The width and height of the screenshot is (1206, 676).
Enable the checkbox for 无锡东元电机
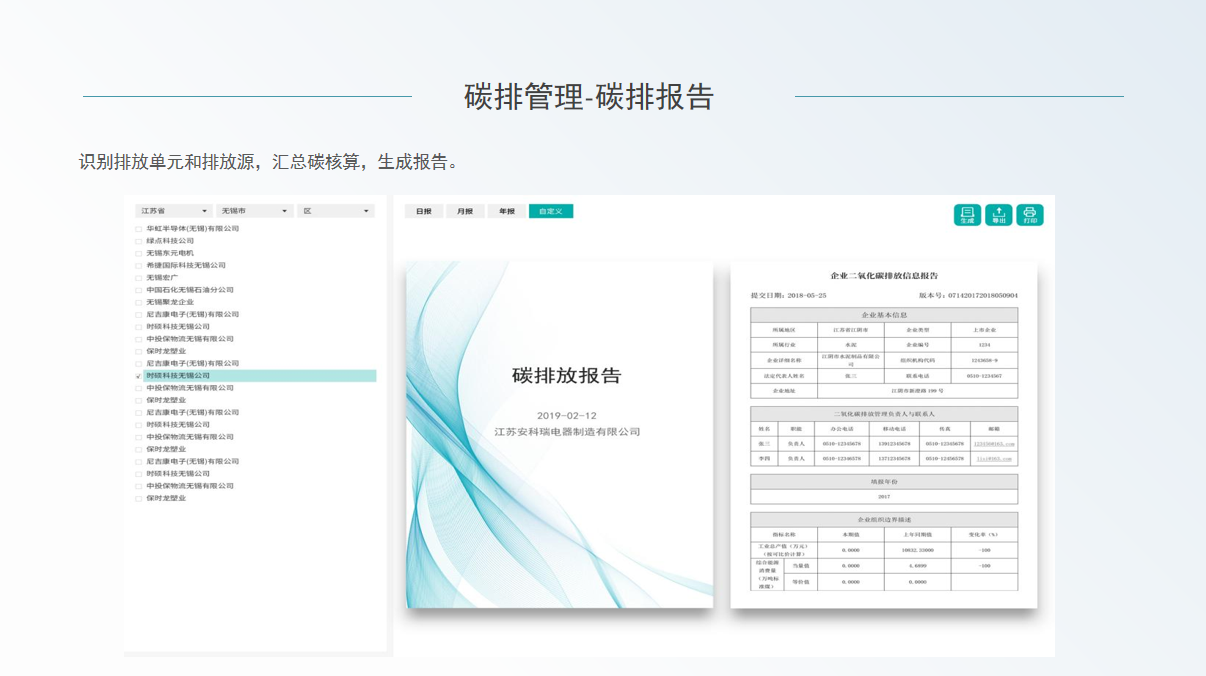139,253
